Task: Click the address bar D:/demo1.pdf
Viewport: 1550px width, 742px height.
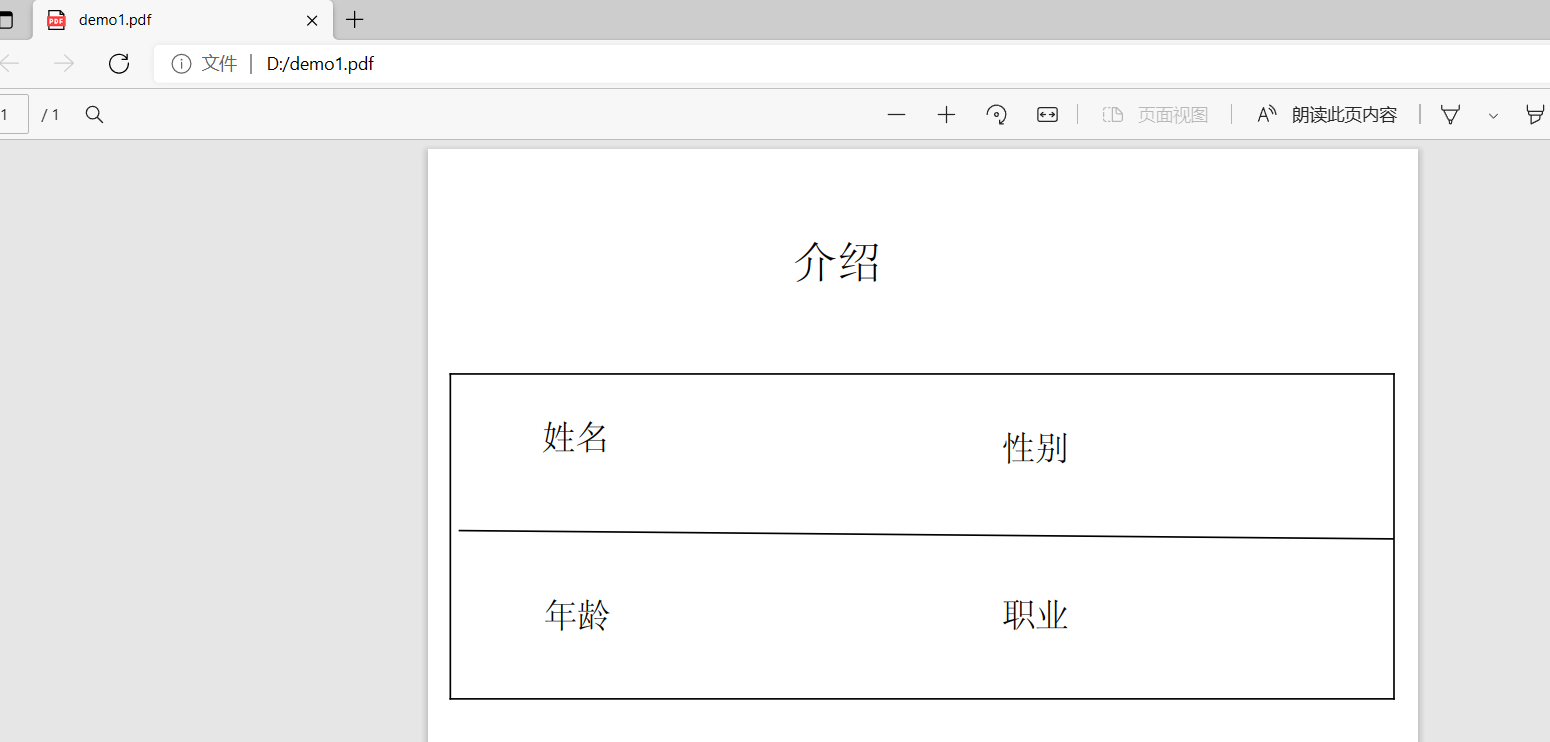Action: (x=320, y=64)
